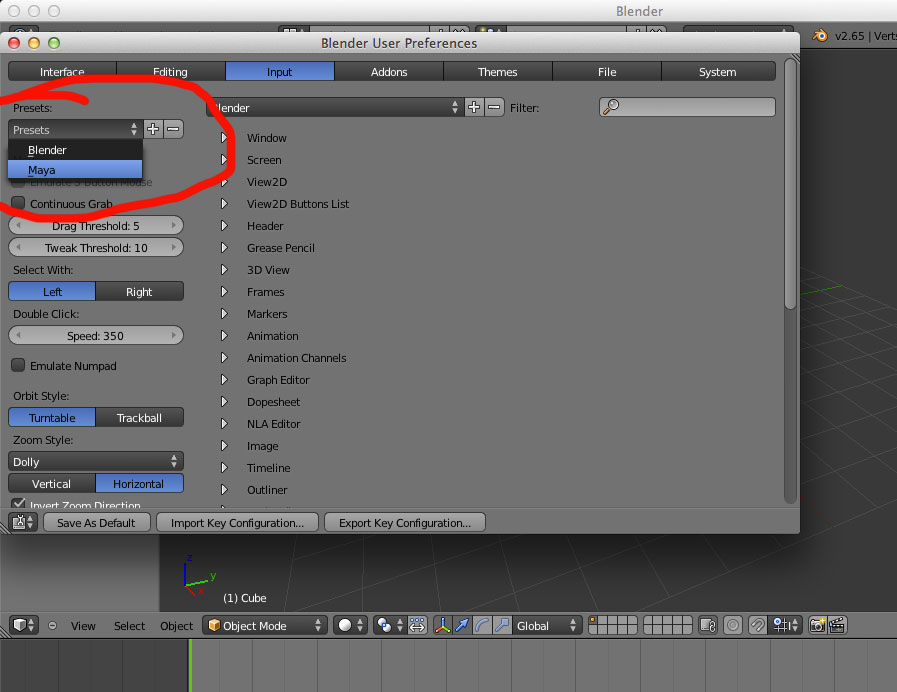The image size is (897, 692).
Task: Switch to the Editing tab
Action: (x=171, y=71)
